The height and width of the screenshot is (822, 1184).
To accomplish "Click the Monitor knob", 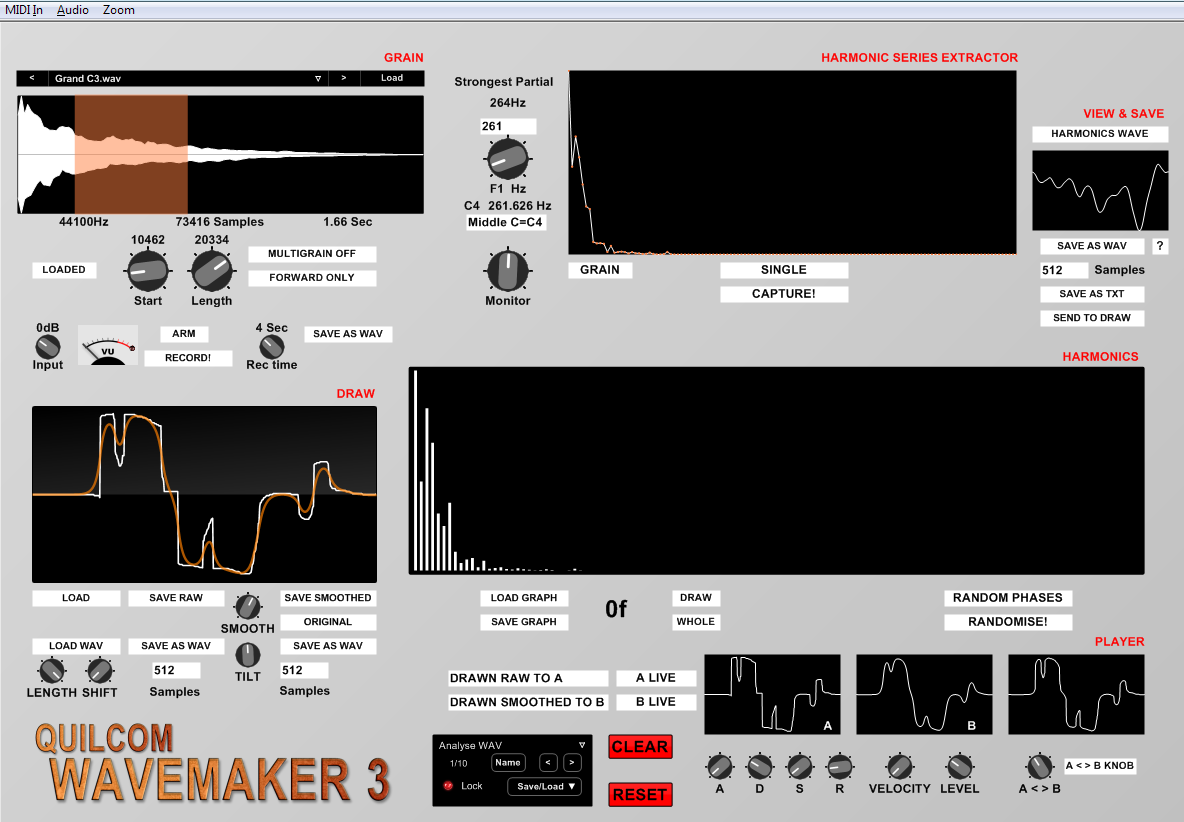I will (x=508, y=270).
